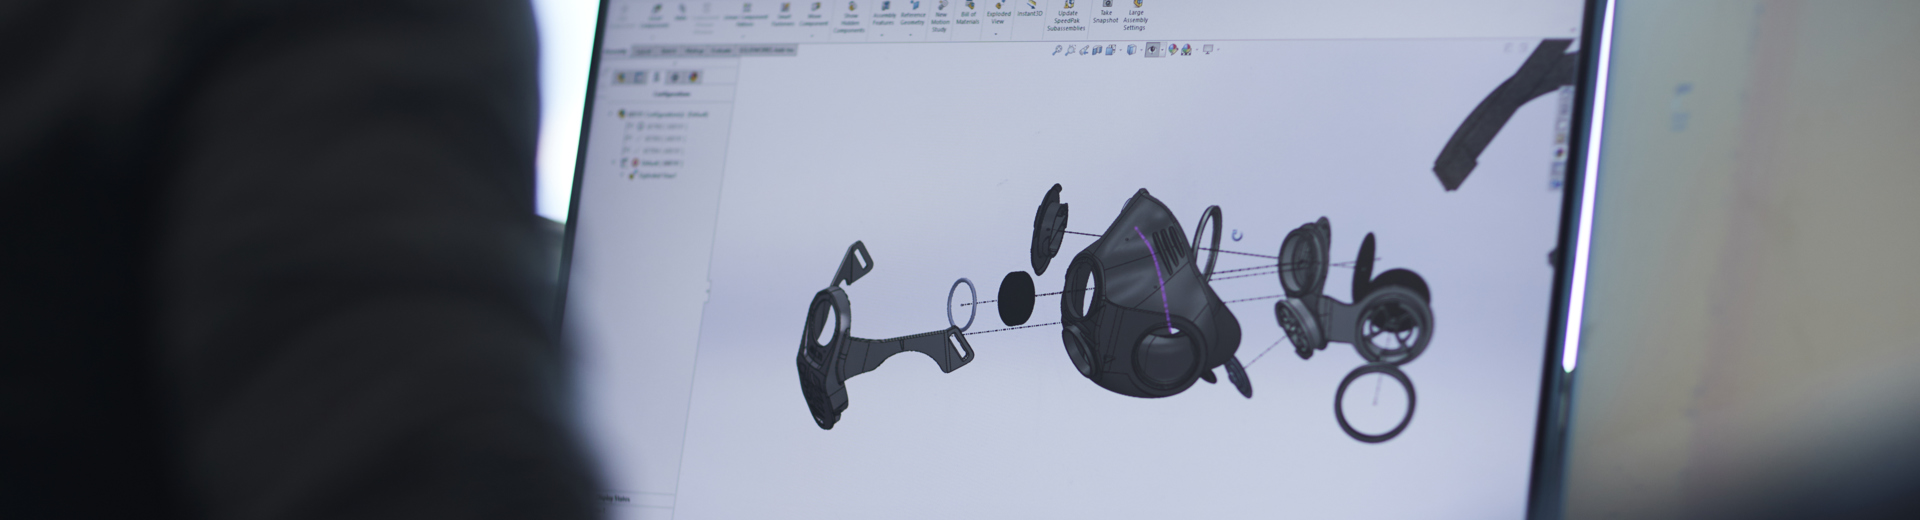Screen dimensions: 1920x520
Task: Toggle Show Hidden Components
Action: pyautogui.click(x=849, y=18)
